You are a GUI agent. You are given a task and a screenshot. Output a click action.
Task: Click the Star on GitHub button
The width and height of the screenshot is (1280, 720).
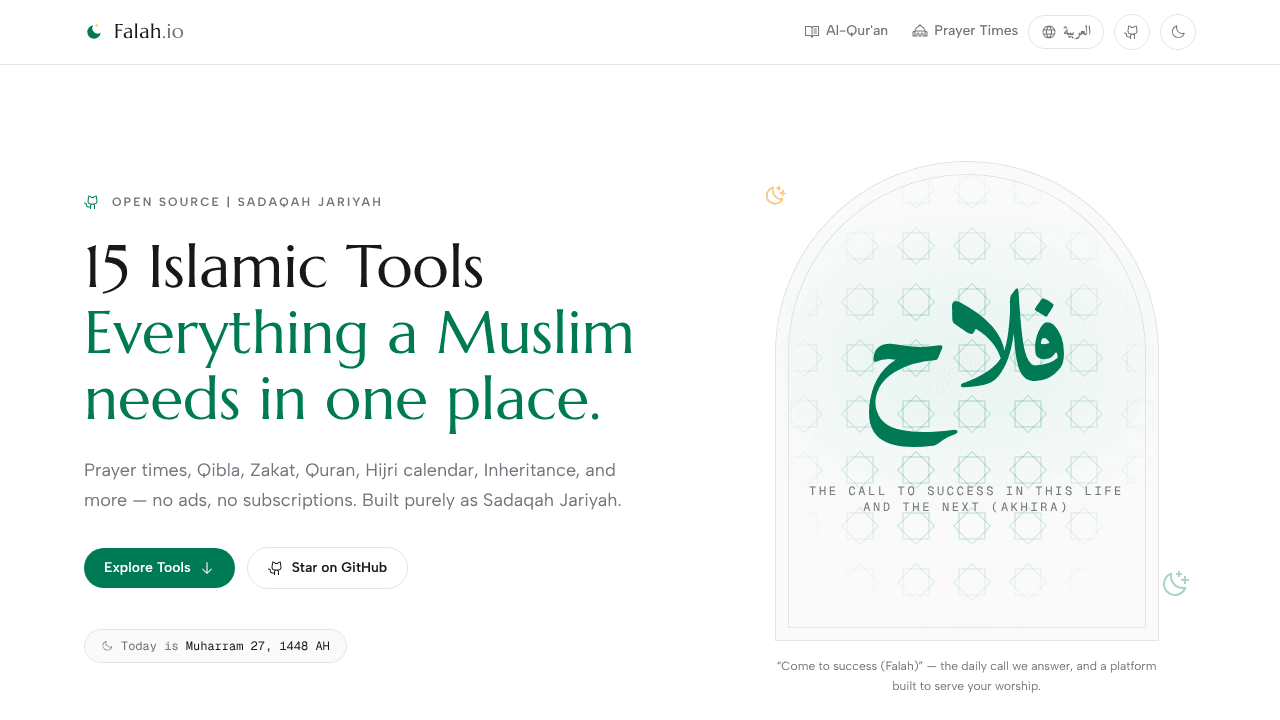[327, 568]
